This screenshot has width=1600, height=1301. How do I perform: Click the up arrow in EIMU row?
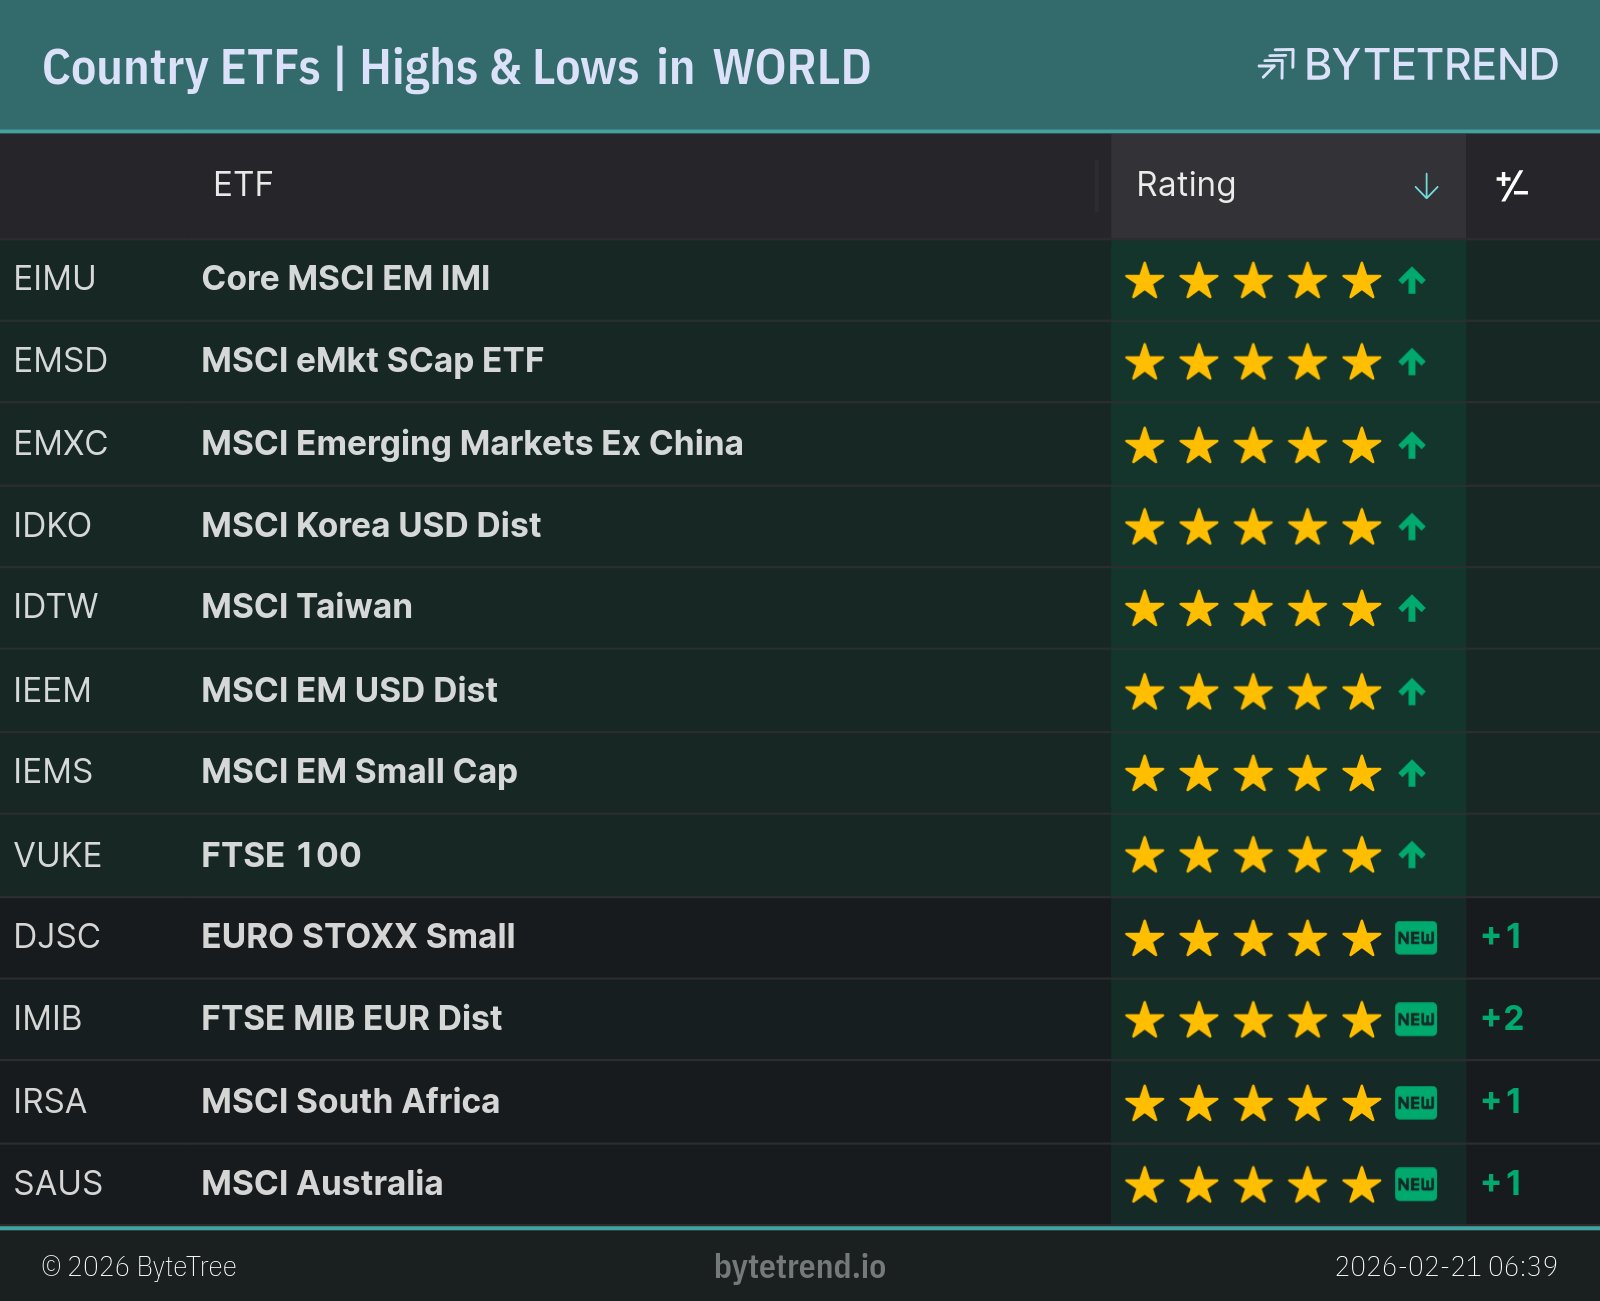1412,281
